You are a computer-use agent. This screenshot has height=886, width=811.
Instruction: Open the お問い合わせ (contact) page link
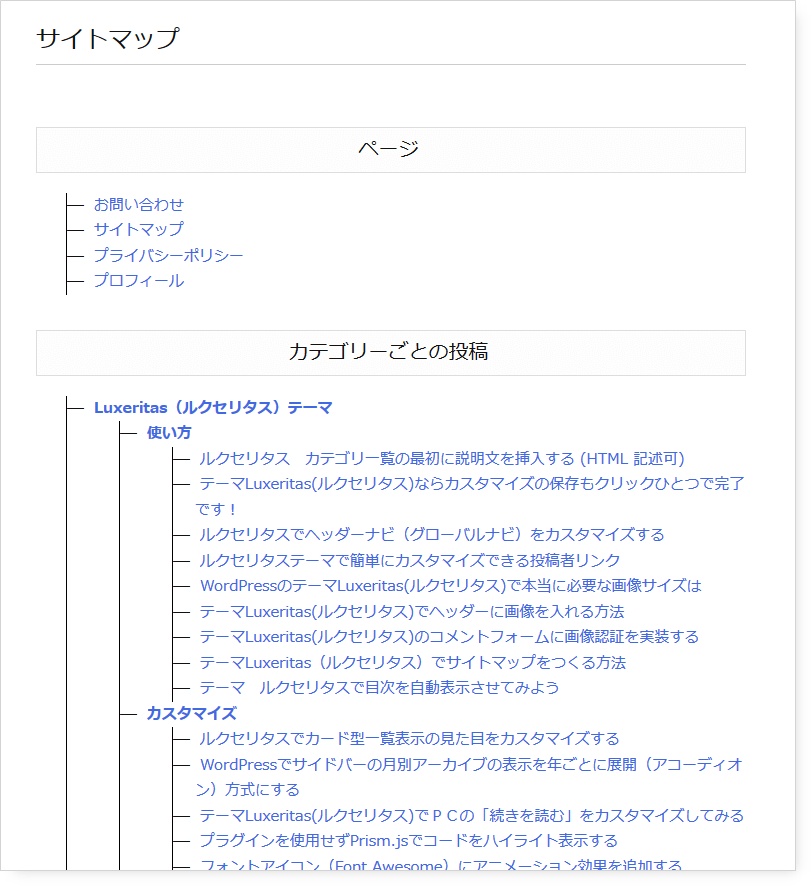138,204
